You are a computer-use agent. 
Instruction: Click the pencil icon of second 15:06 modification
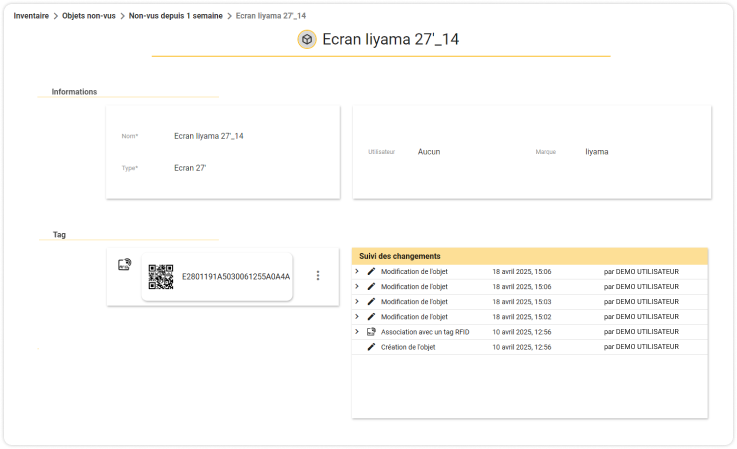coord(371,286)
